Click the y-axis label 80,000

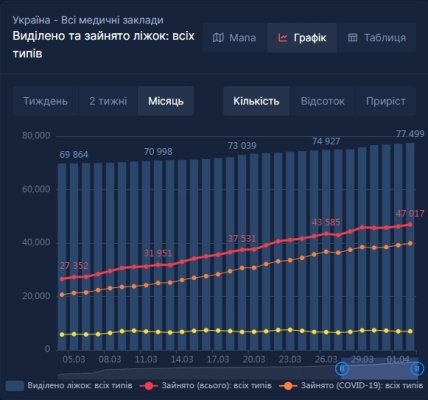point(36,136)
